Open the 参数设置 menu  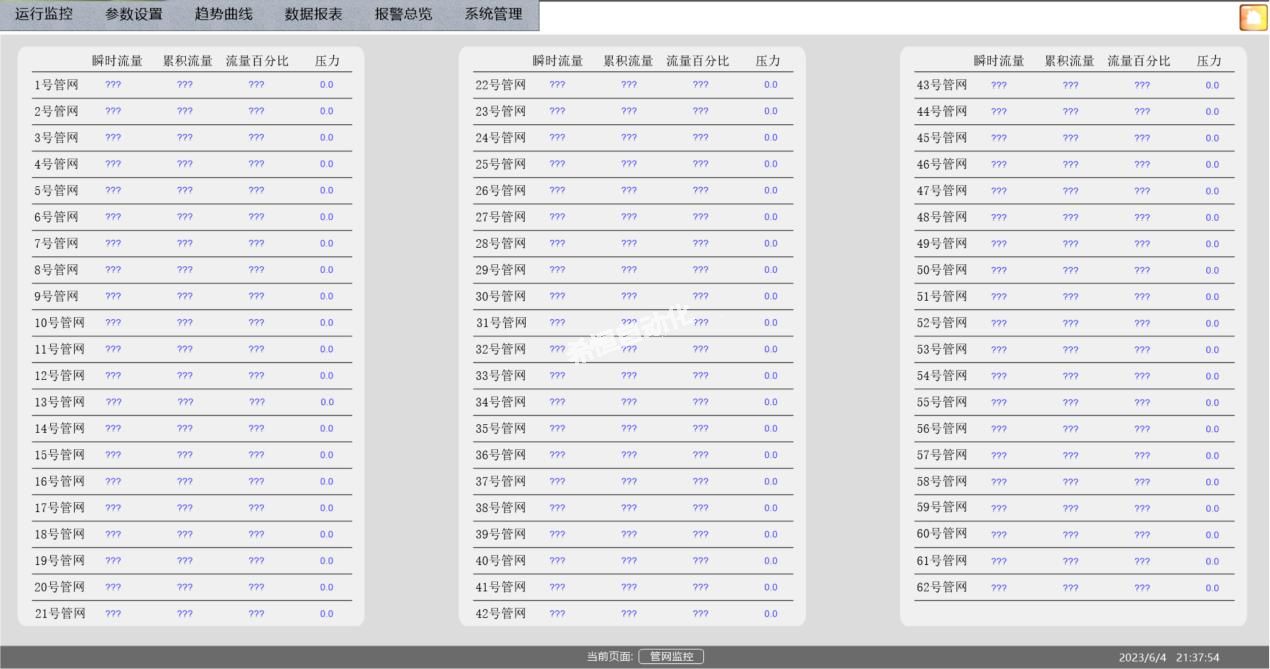click(134, 15)
